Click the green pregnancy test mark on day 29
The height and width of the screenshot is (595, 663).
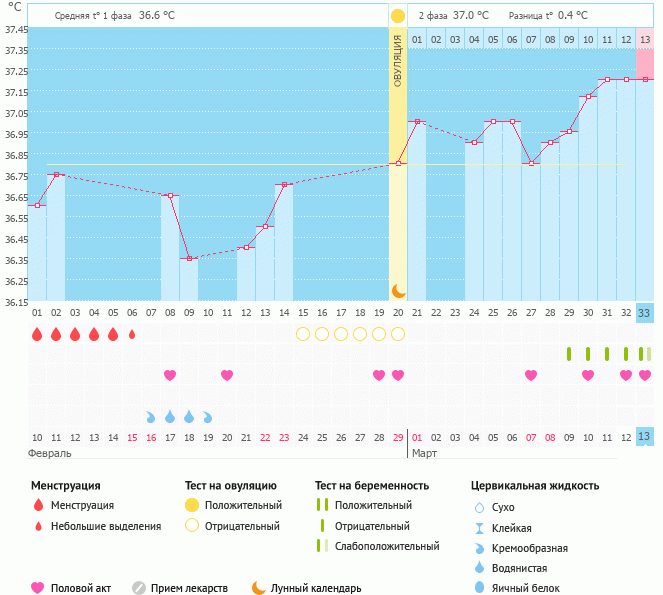point(569,353)
